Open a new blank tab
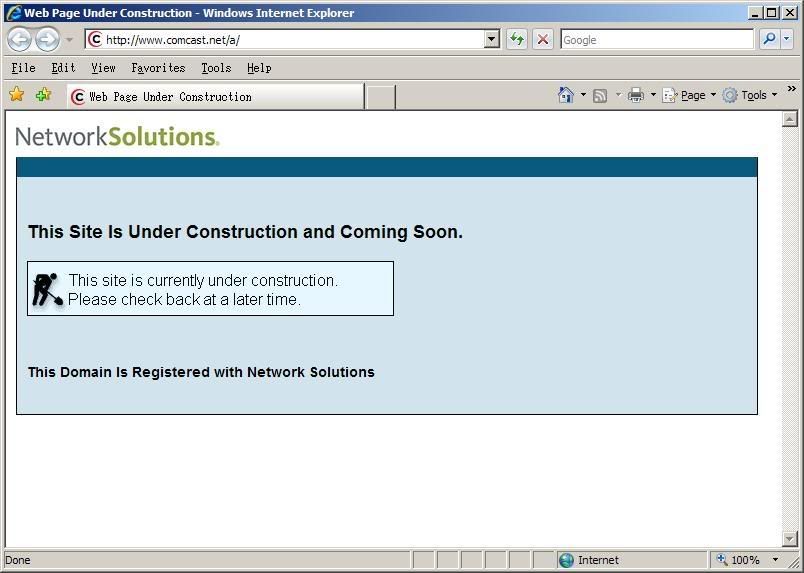The height and width of the screenshot is (573, 804). click(x=380, y=97)
